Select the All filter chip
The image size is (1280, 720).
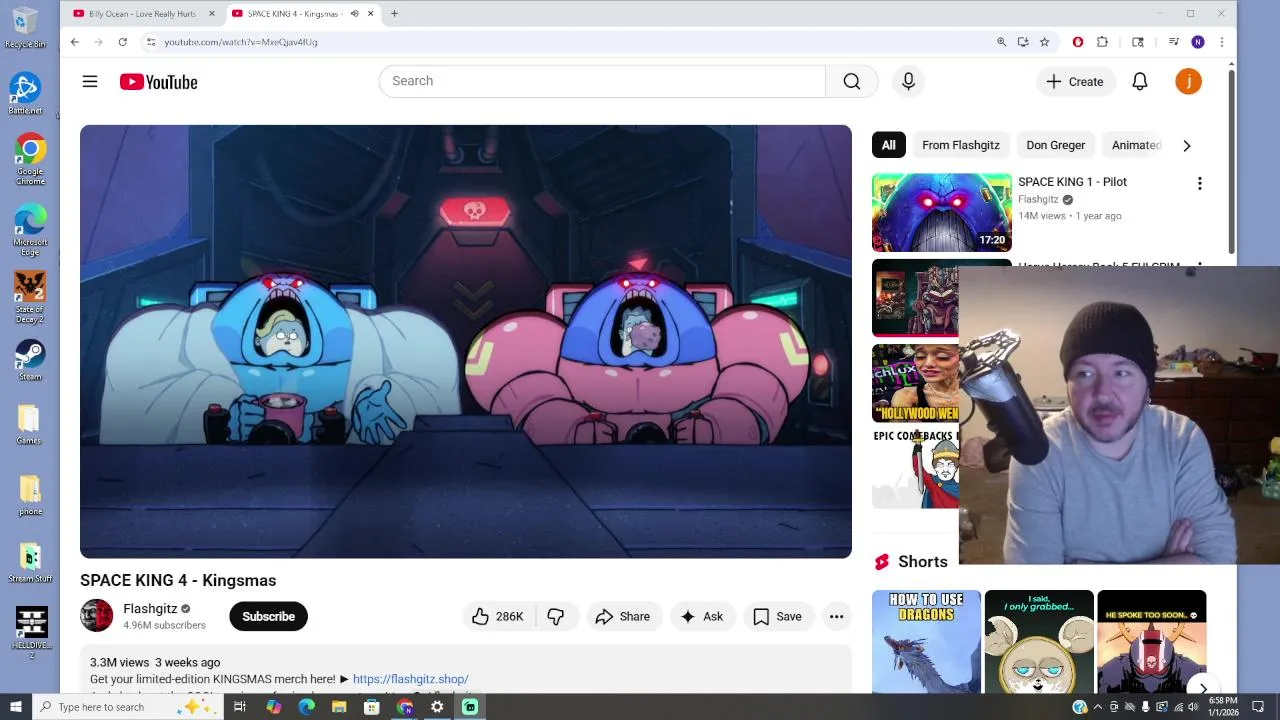[x=888, y=145]
